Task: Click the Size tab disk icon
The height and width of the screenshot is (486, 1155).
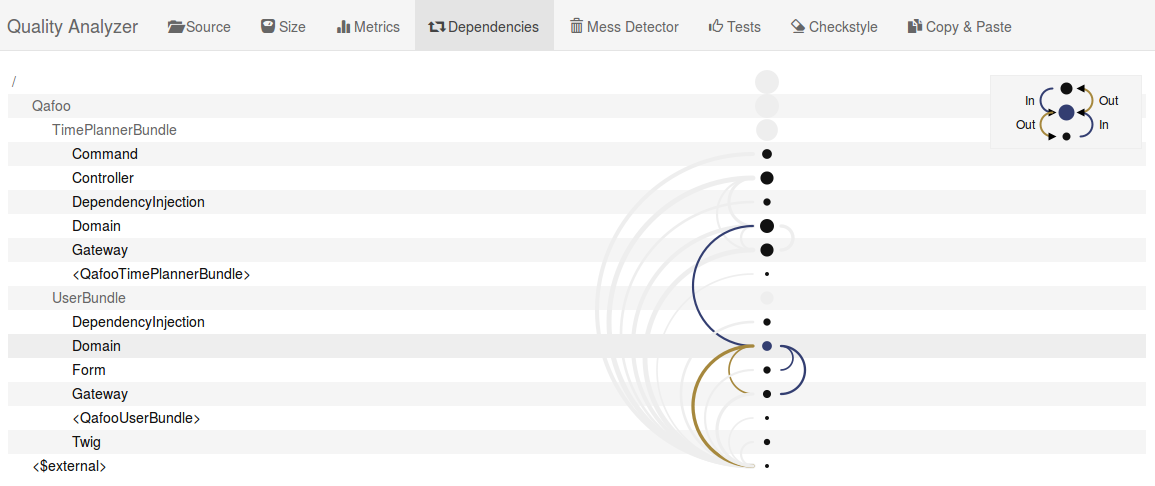Action: click(x=268, y=27)
